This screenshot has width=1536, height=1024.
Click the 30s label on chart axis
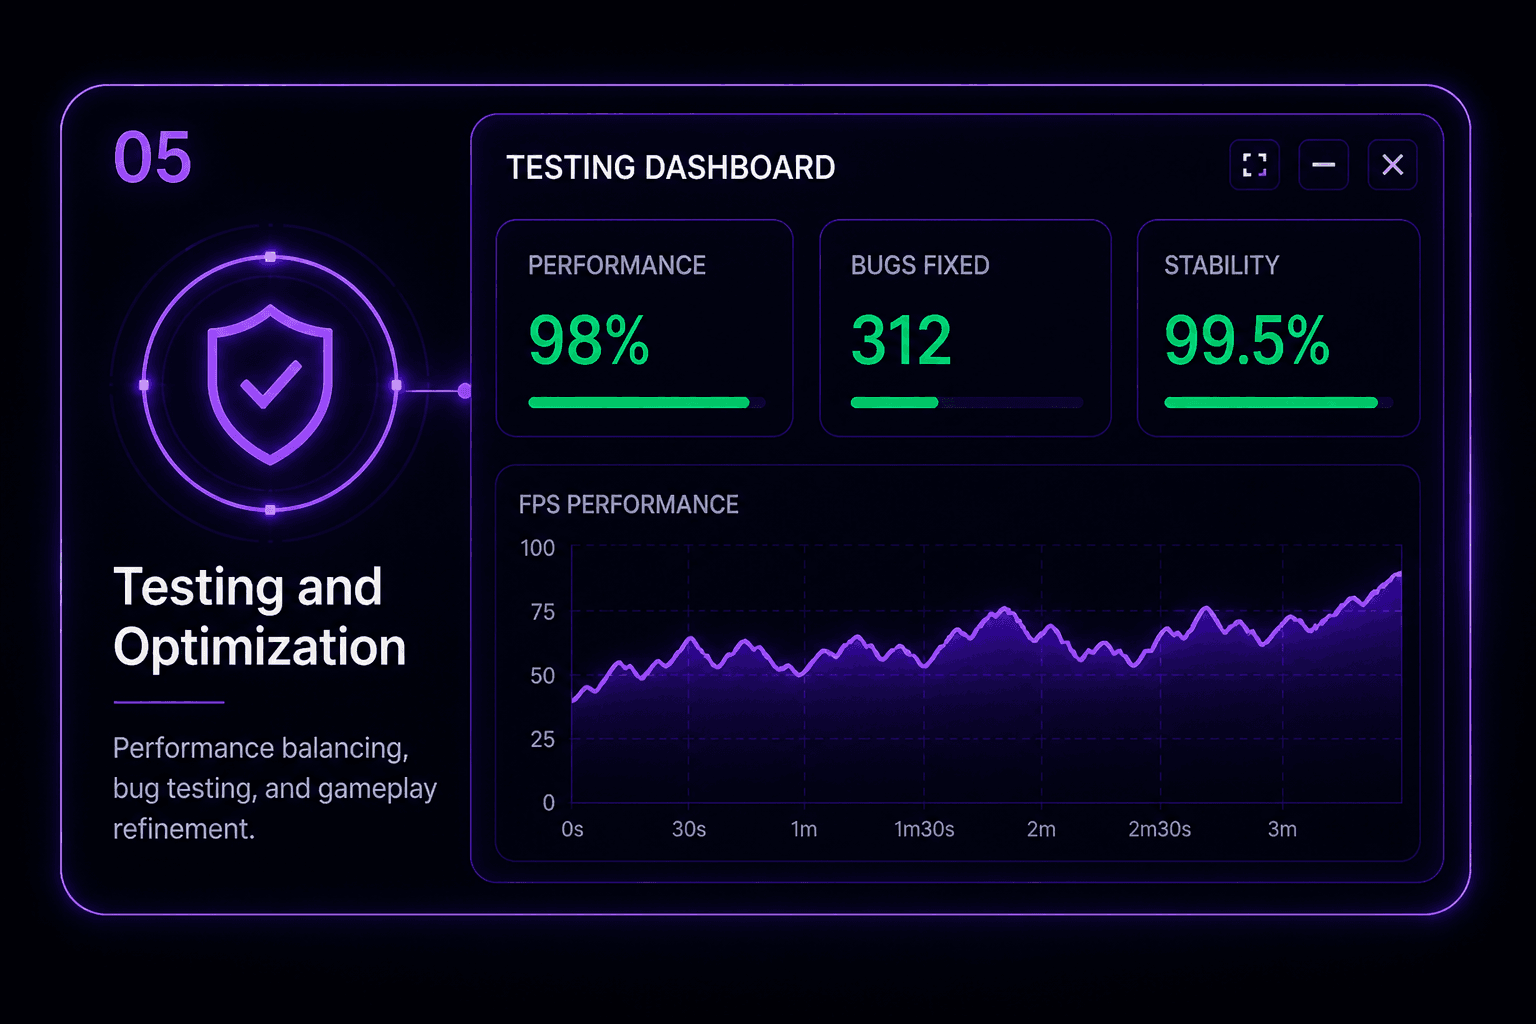click(689, 829)
